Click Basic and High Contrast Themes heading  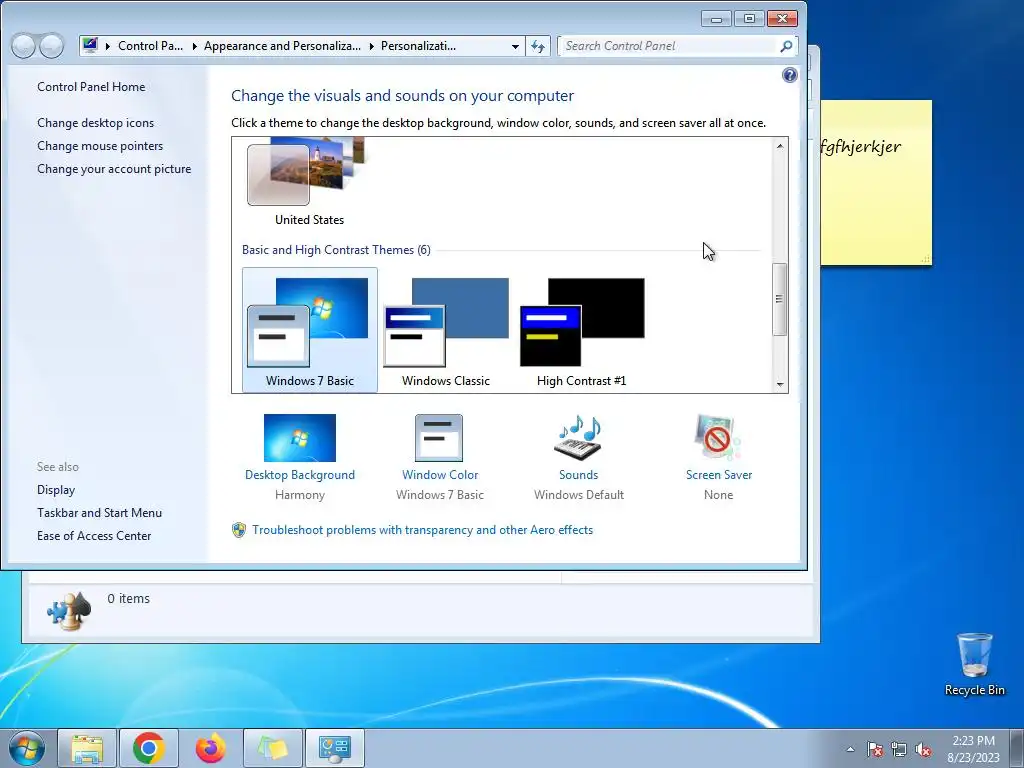[336, 249]
